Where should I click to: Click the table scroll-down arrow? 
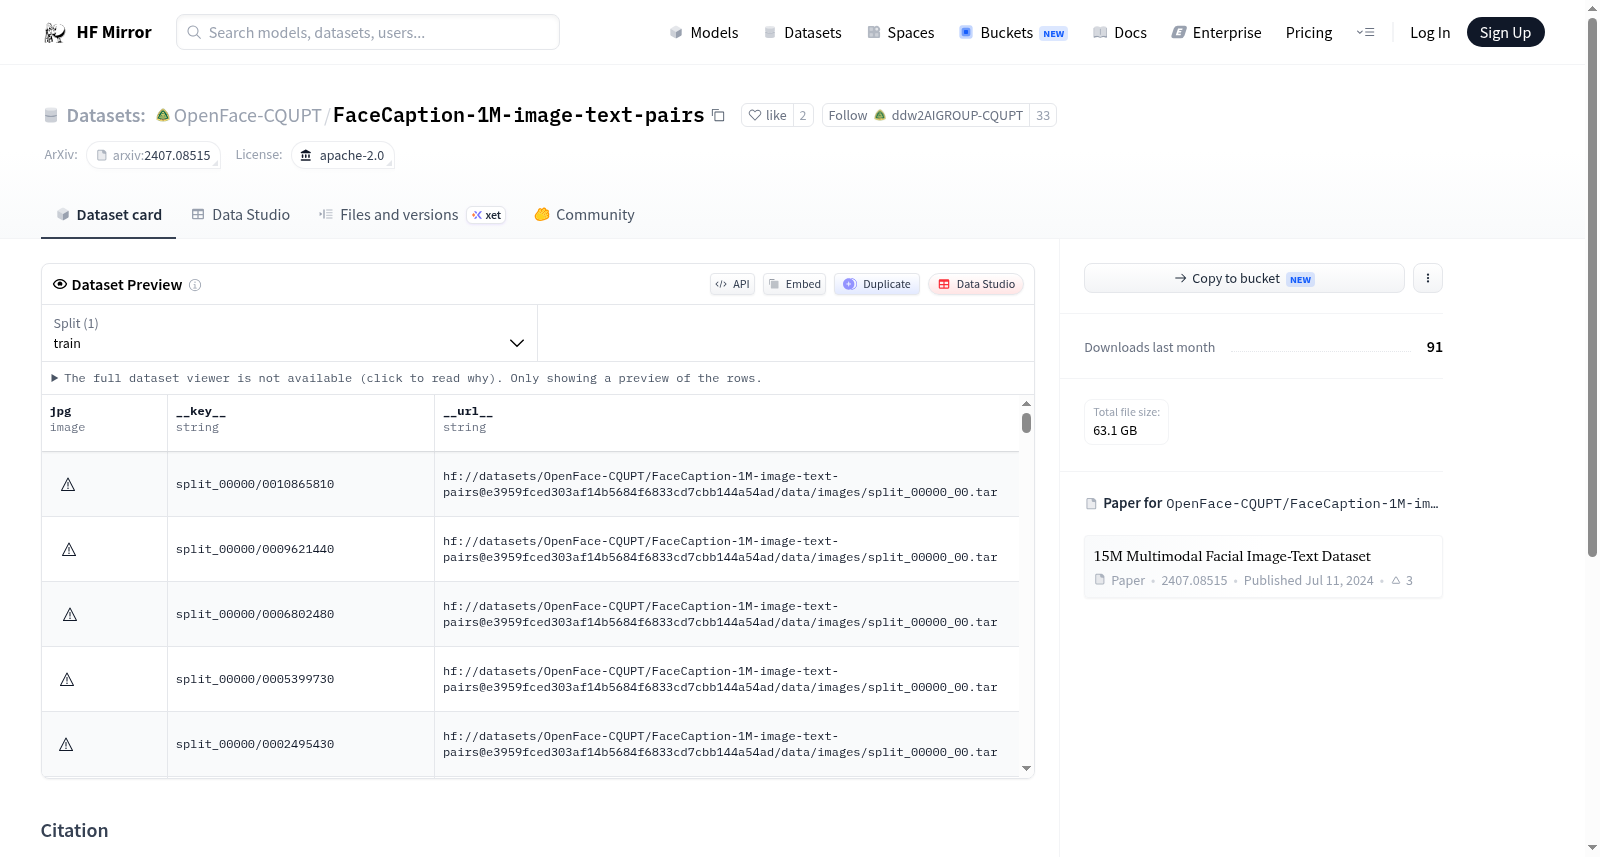(1026, 768)
